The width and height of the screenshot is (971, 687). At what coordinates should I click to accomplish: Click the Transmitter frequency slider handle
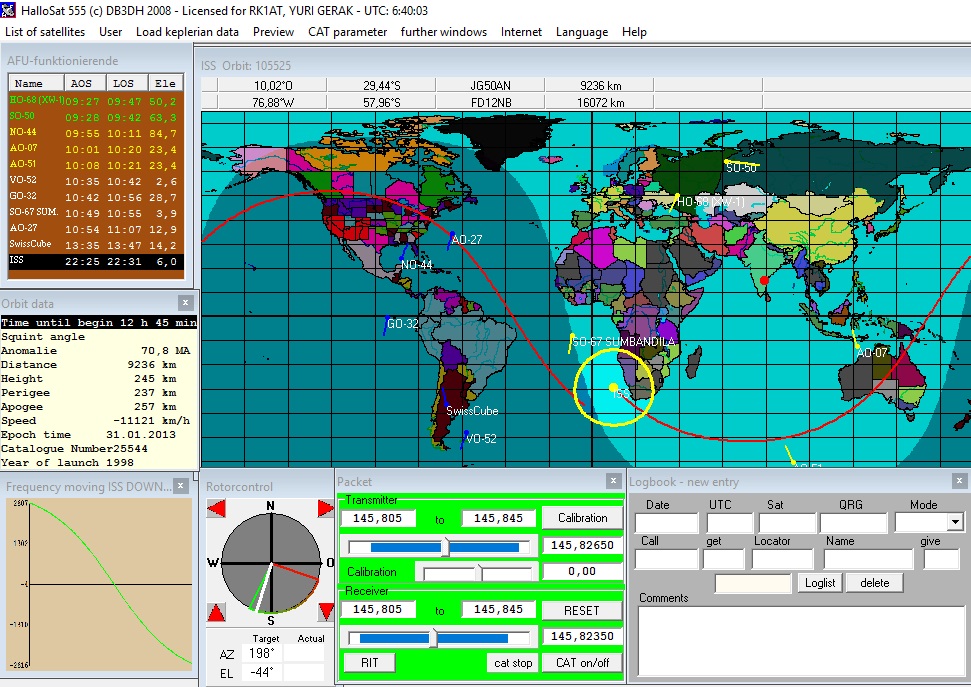(445, 546)
